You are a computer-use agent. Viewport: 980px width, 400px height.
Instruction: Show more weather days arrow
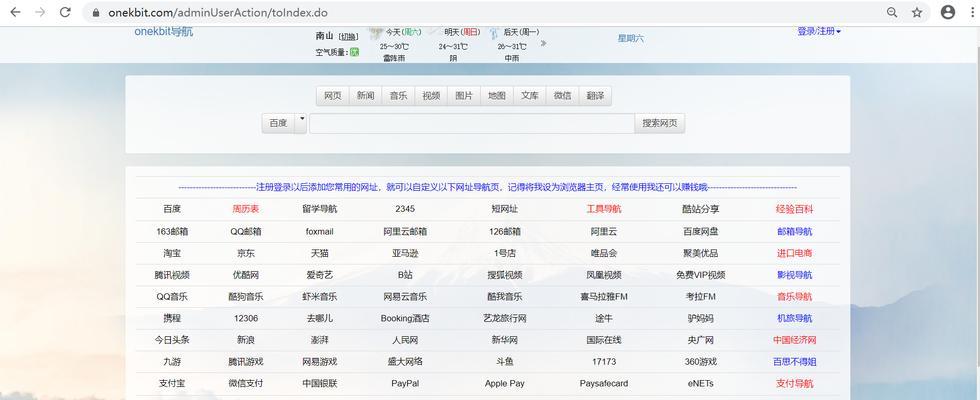coord(543,44)
